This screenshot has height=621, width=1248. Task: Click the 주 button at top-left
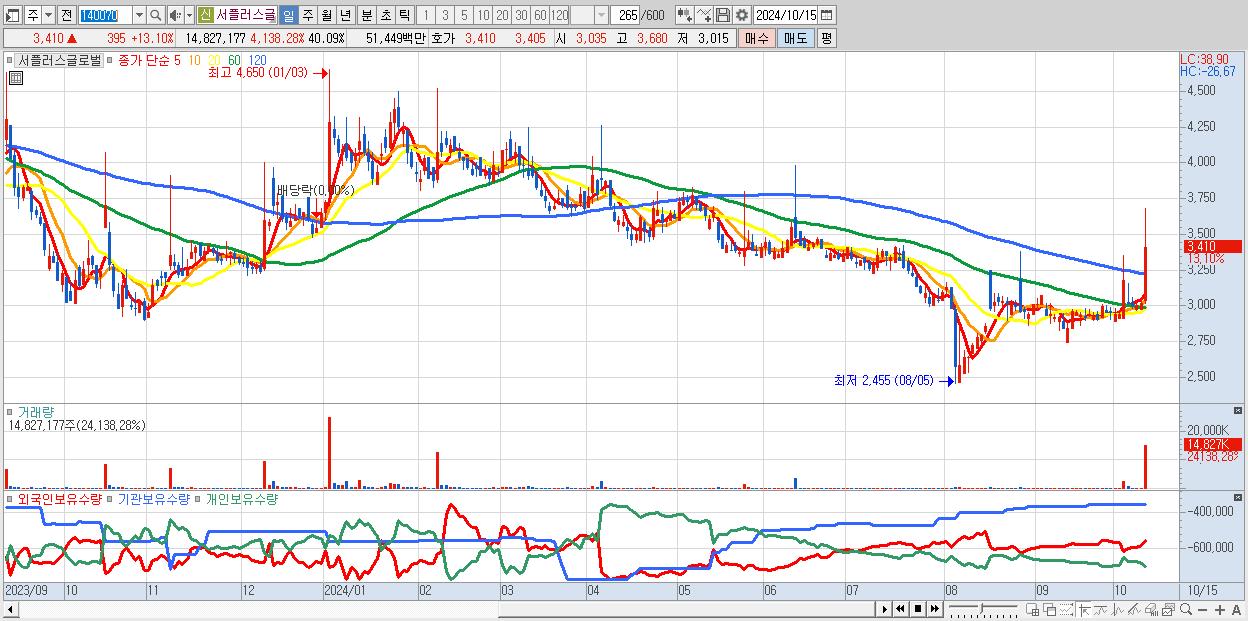(x=32, y=15)
